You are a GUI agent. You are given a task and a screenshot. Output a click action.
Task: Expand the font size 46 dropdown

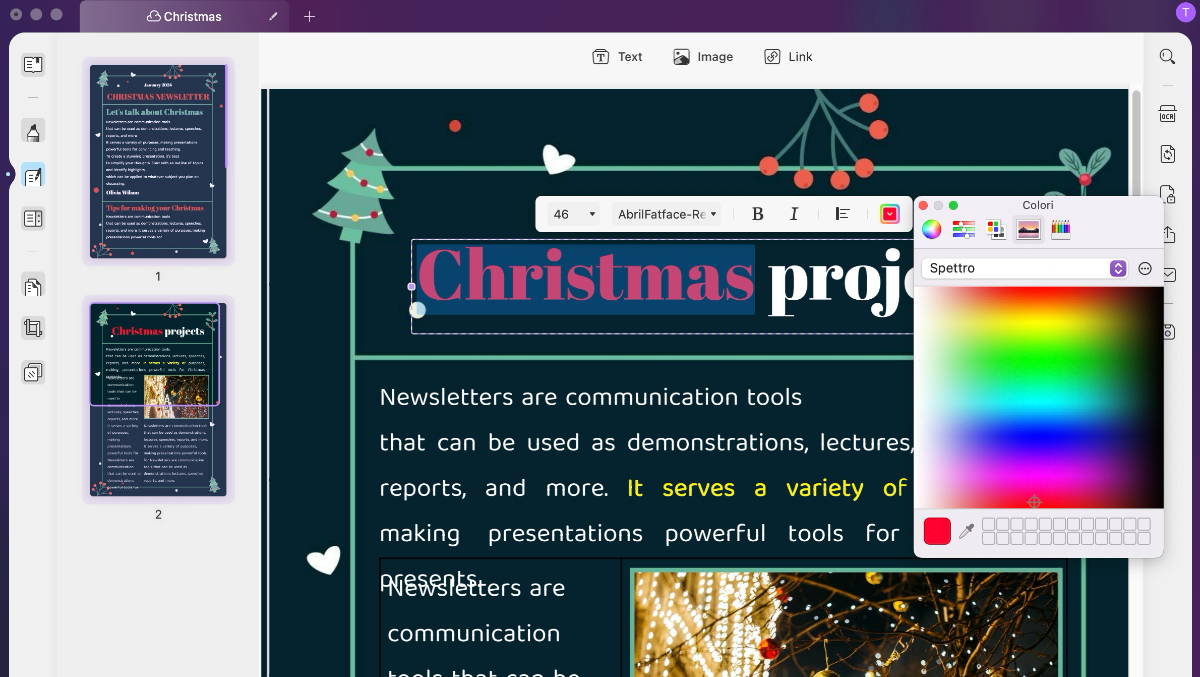coord(575,214)
